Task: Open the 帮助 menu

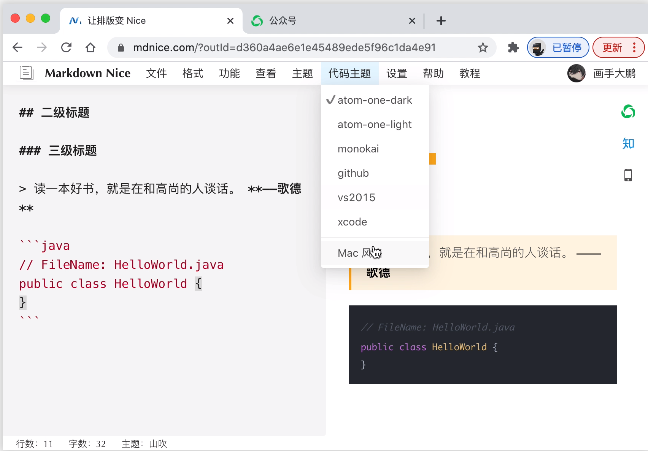Action: point(433,74)
